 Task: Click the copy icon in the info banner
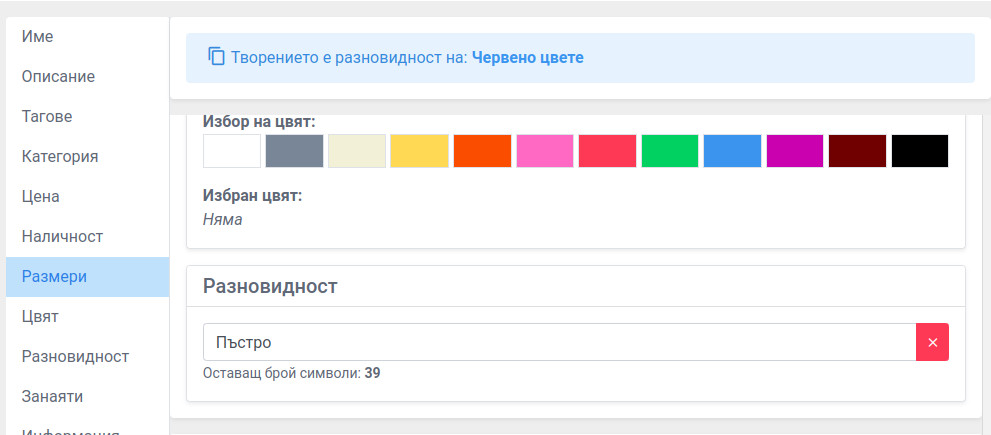point(216,57)
